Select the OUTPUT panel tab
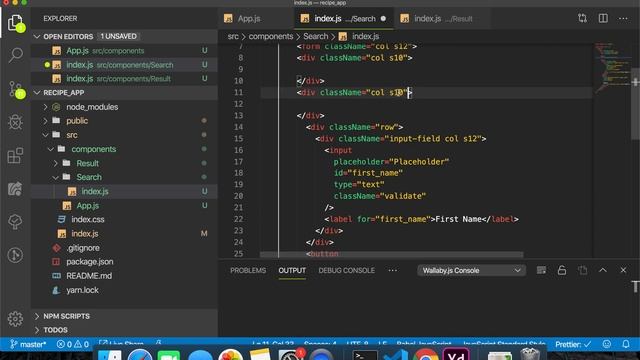 292,271
